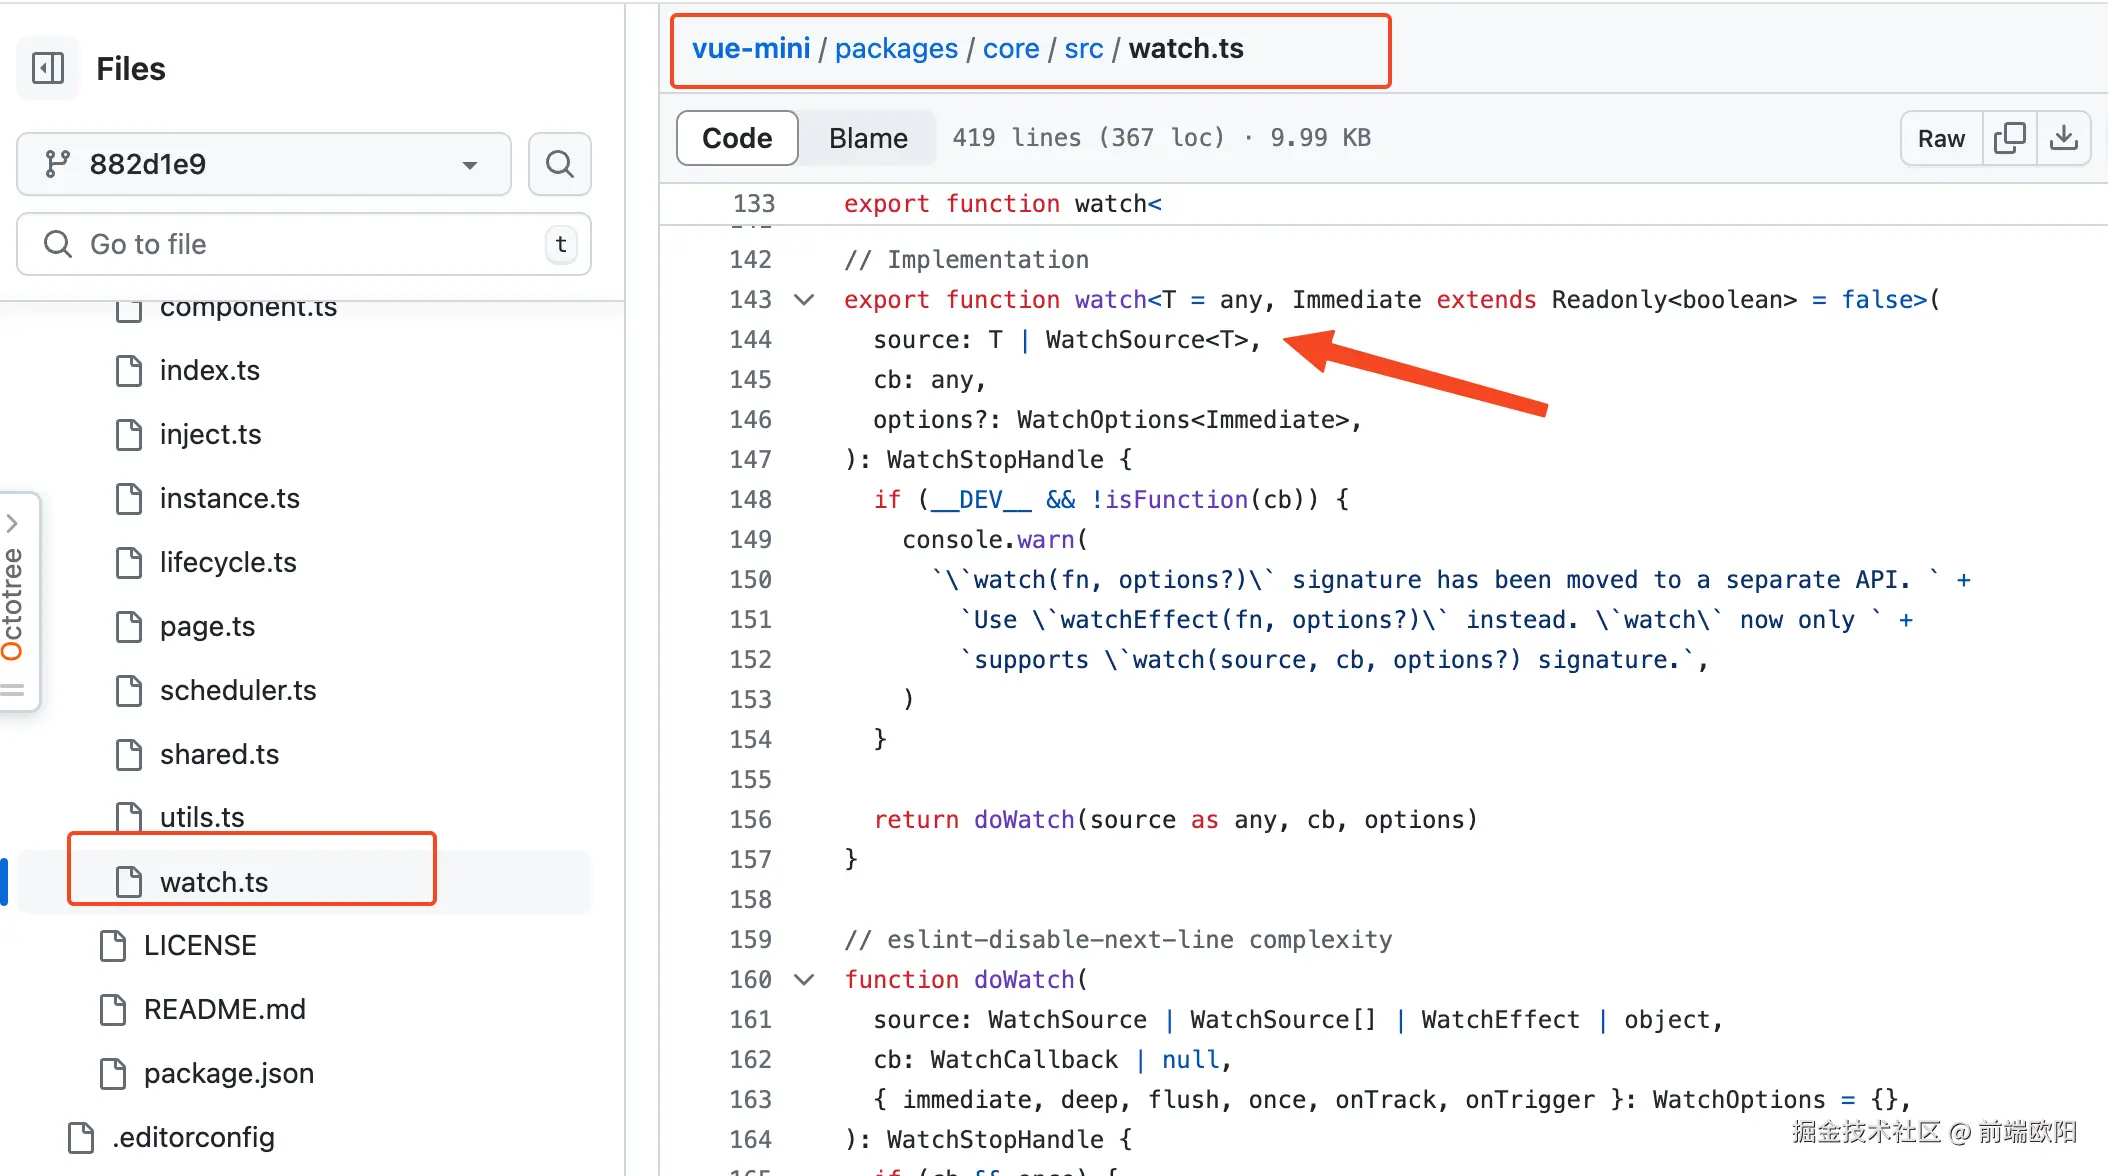Open the Raw file view
Image resolution: width=2108 pixels, height=1176 pixels.
click(x=1941, y=138)
